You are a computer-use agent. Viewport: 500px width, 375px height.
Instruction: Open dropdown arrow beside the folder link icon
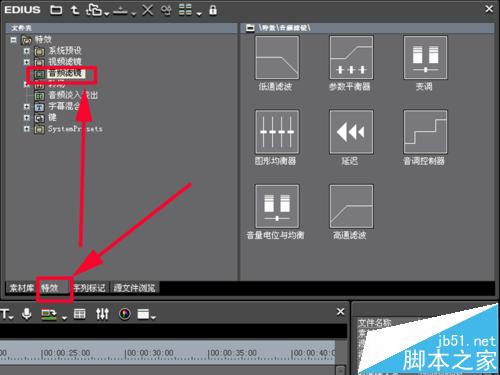(107, 14)
